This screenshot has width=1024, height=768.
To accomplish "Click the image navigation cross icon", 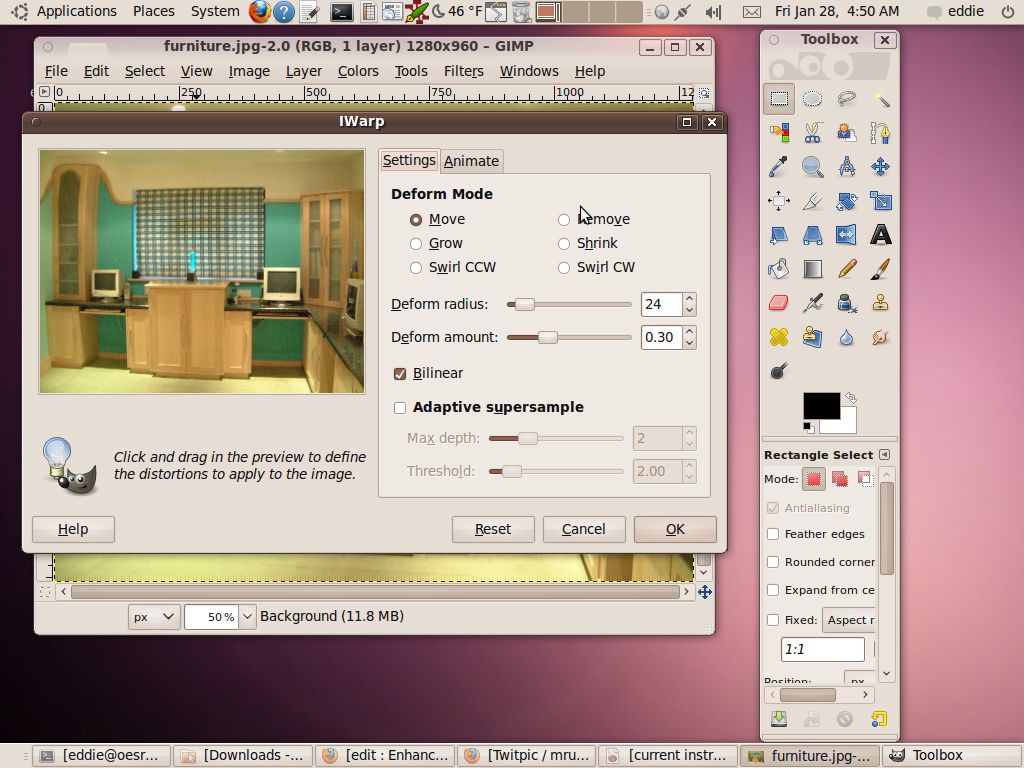I will [705, 592].
